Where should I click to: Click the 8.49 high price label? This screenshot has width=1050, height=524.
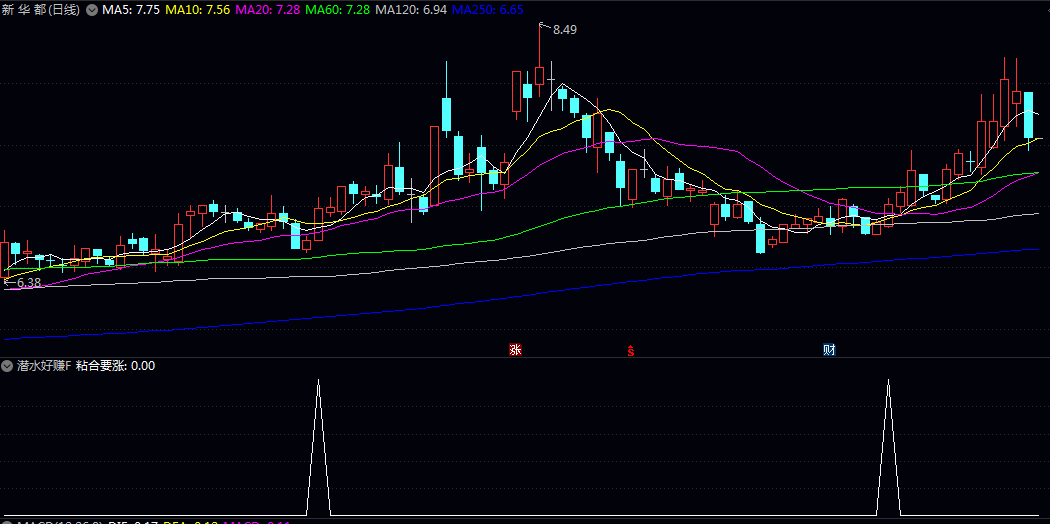click(564, 30)
